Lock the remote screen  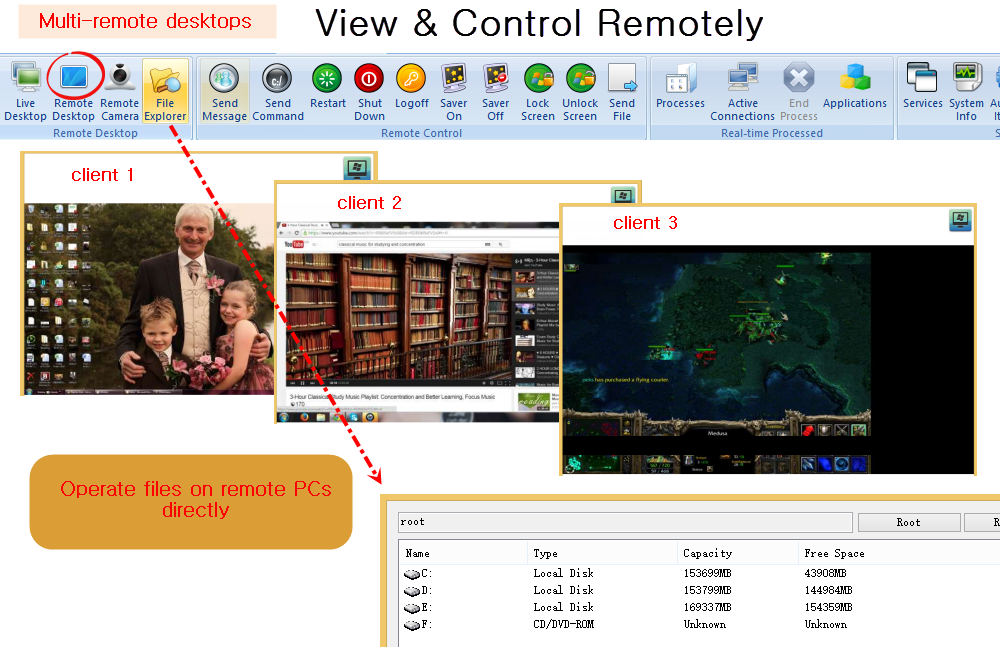tap(538, 90)
